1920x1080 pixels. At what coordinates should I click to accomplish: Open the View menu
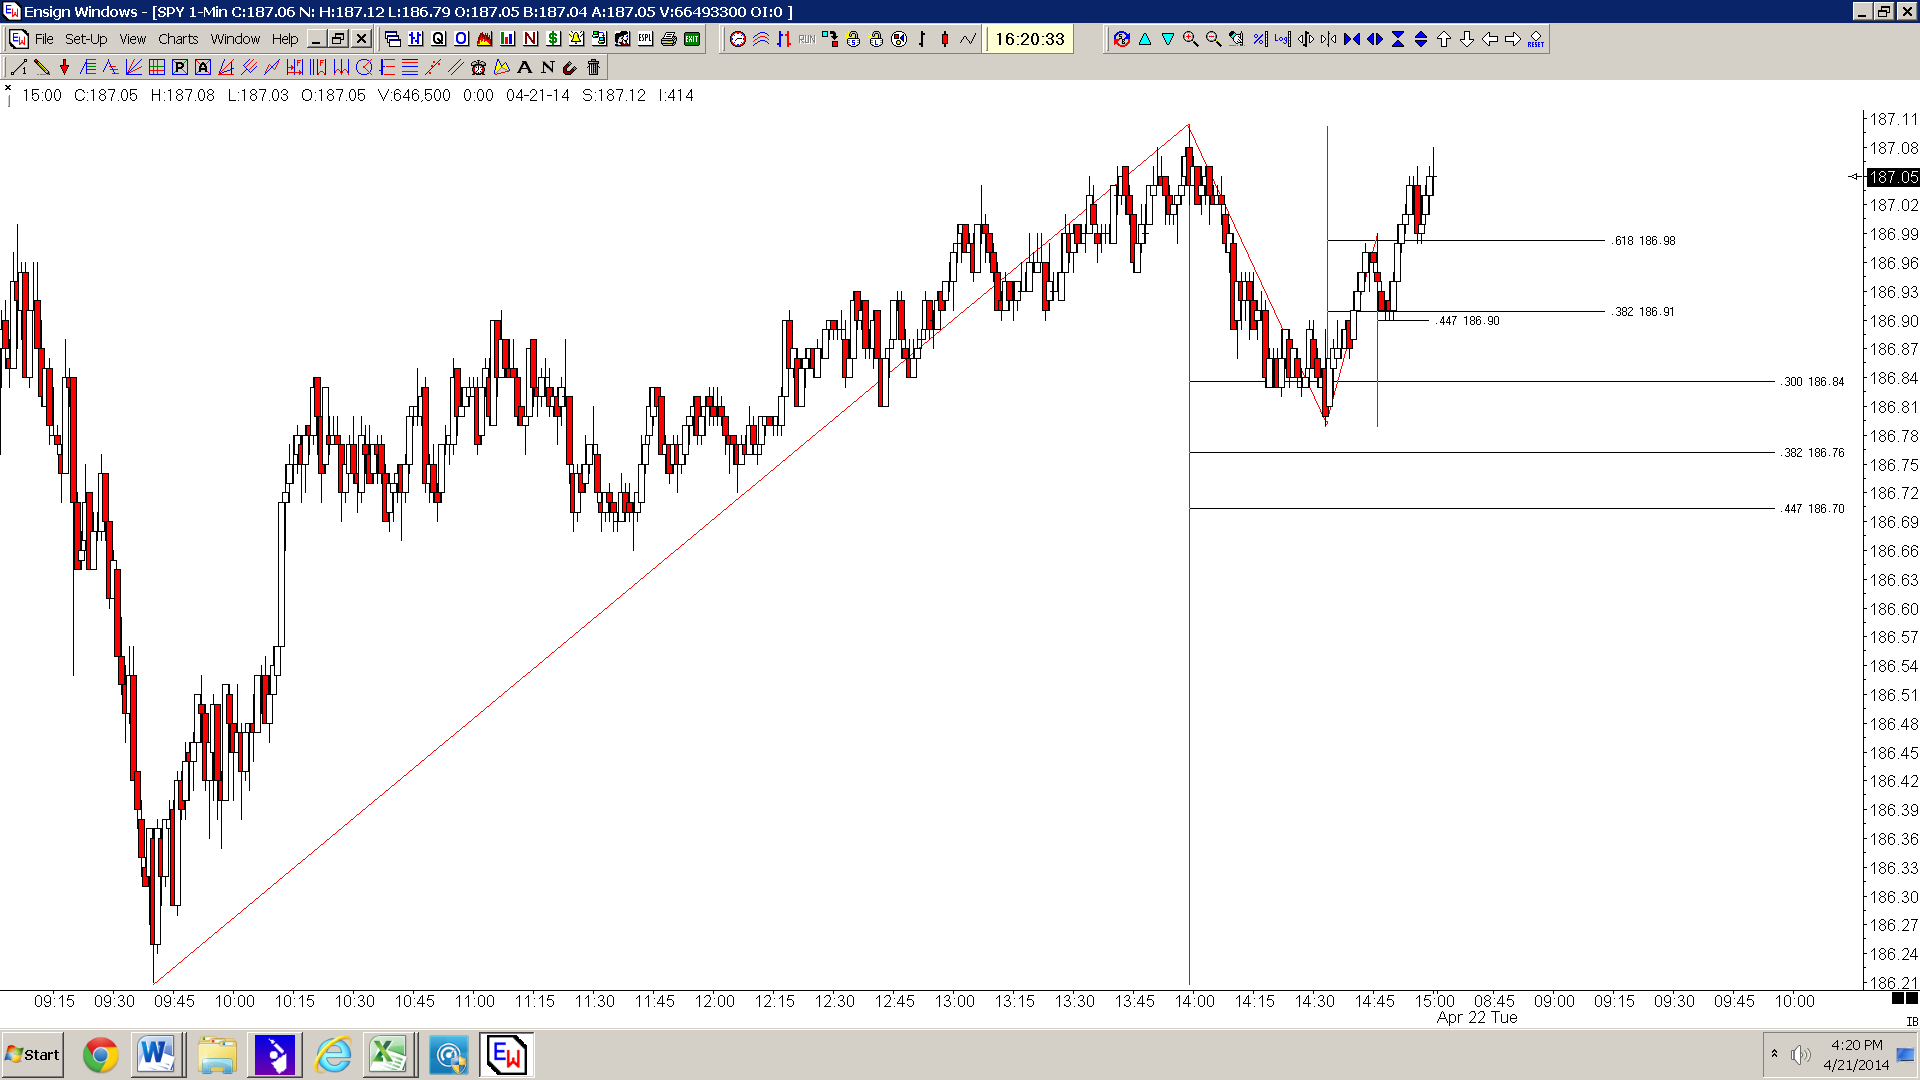click(x=133, y=39)
